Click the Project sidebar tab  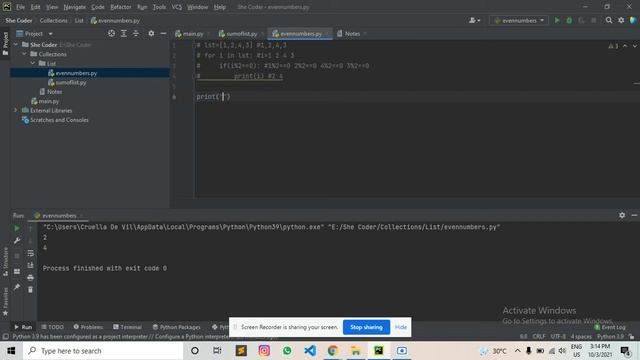5,43
